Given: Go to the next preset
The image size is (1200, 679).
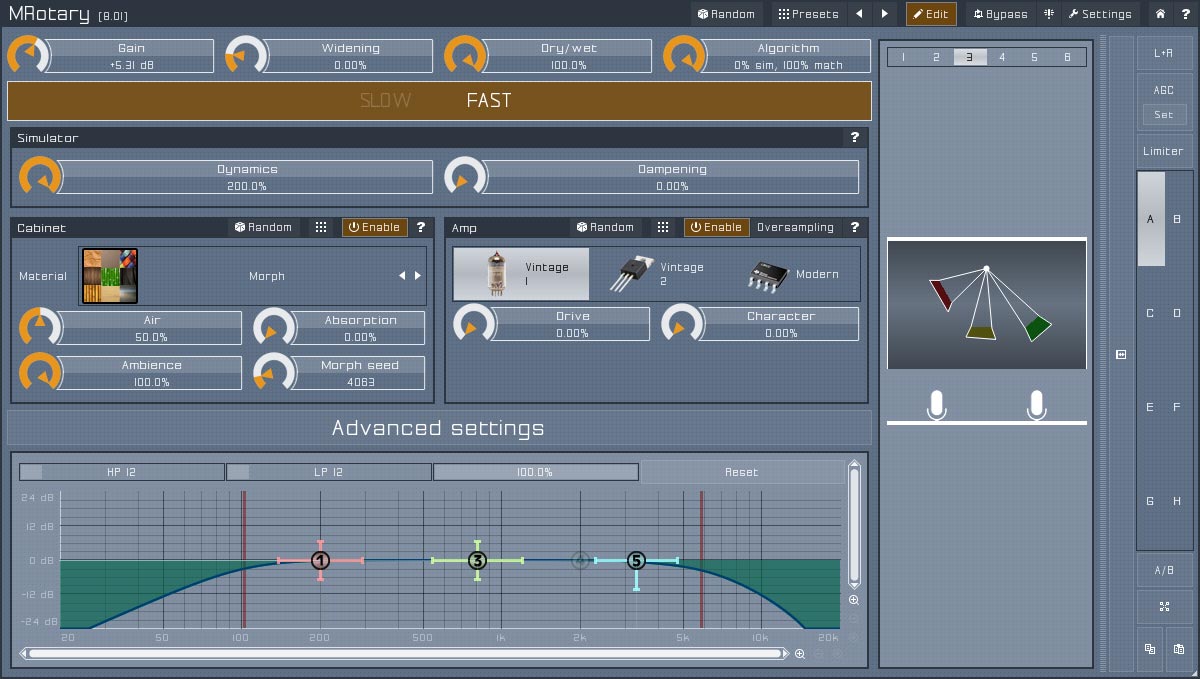Looking at the screenshot, I should [884, 14].
